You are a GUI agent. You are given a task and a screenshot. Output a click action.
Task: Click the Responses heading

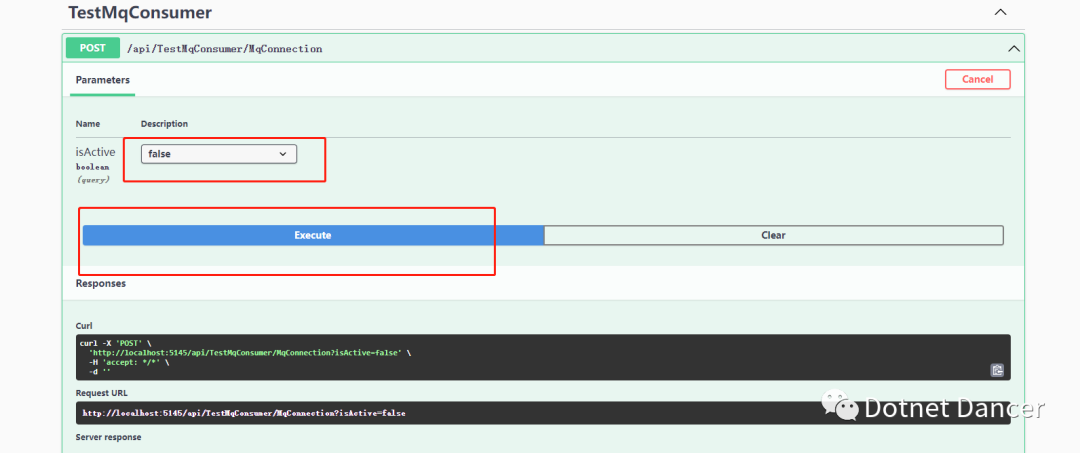point(101,283)
